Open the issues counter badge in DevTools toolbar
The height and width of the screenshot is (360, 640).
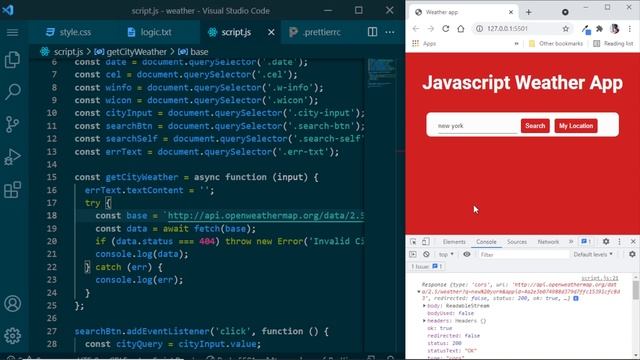click(x=586, y=242)
